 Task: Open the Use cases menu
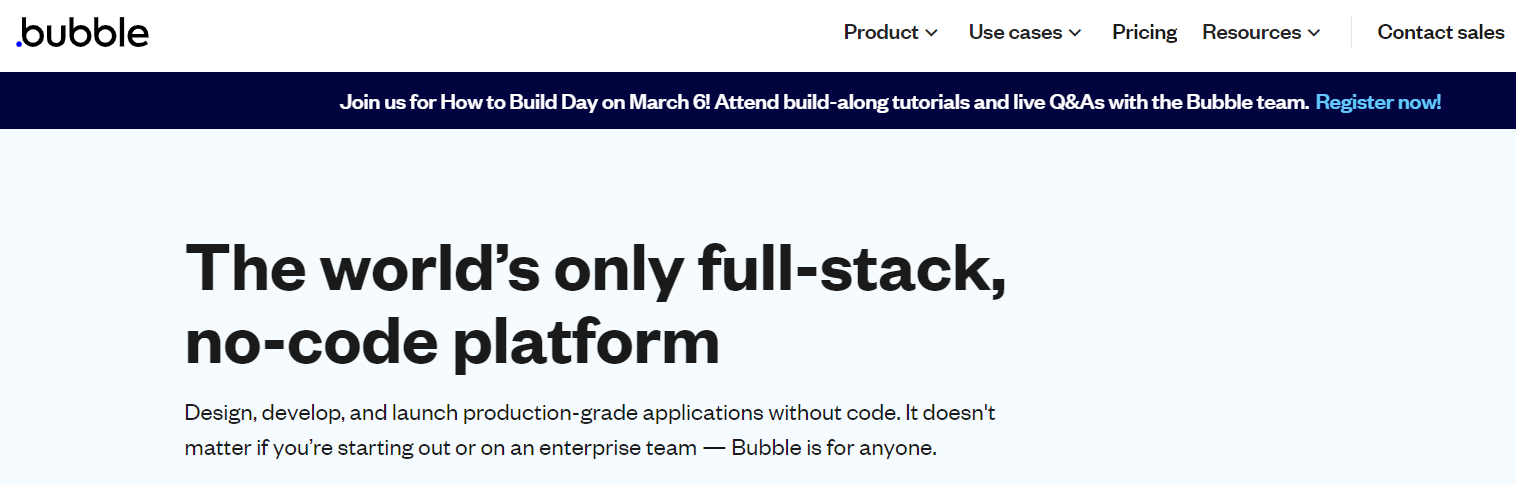pyautogui.click(x=1015, y=32)
